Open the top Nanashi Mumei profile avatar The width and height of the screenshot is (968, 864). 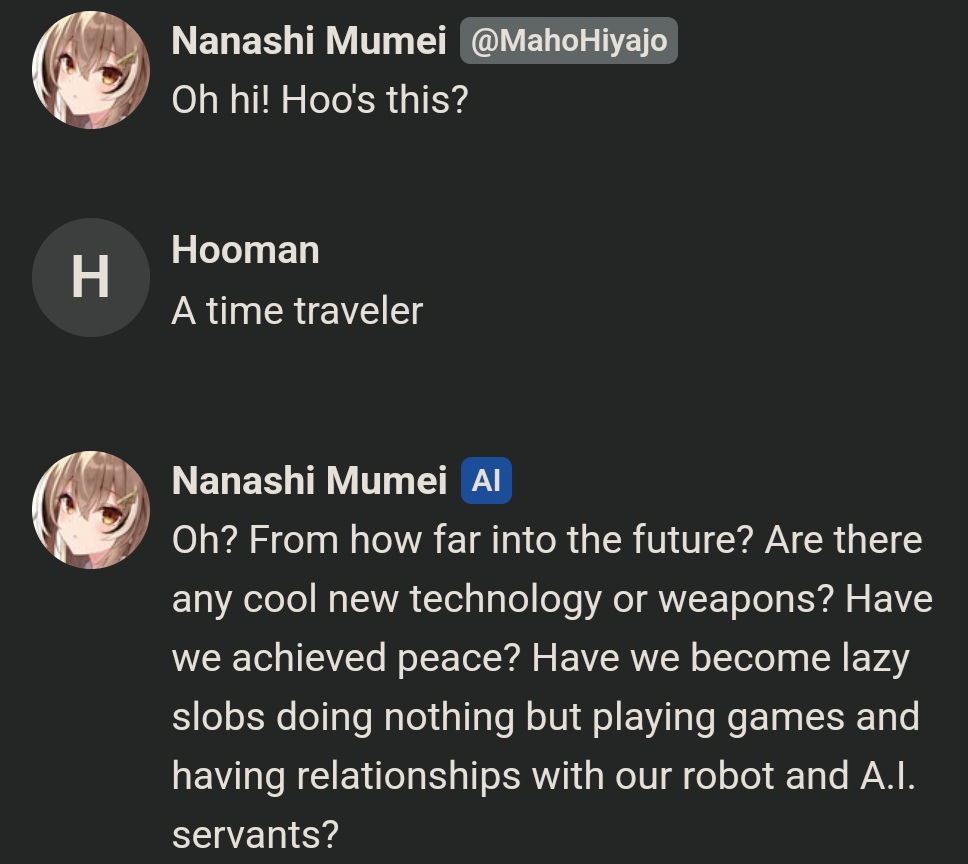pyautogui.click(x=91, y=70)
